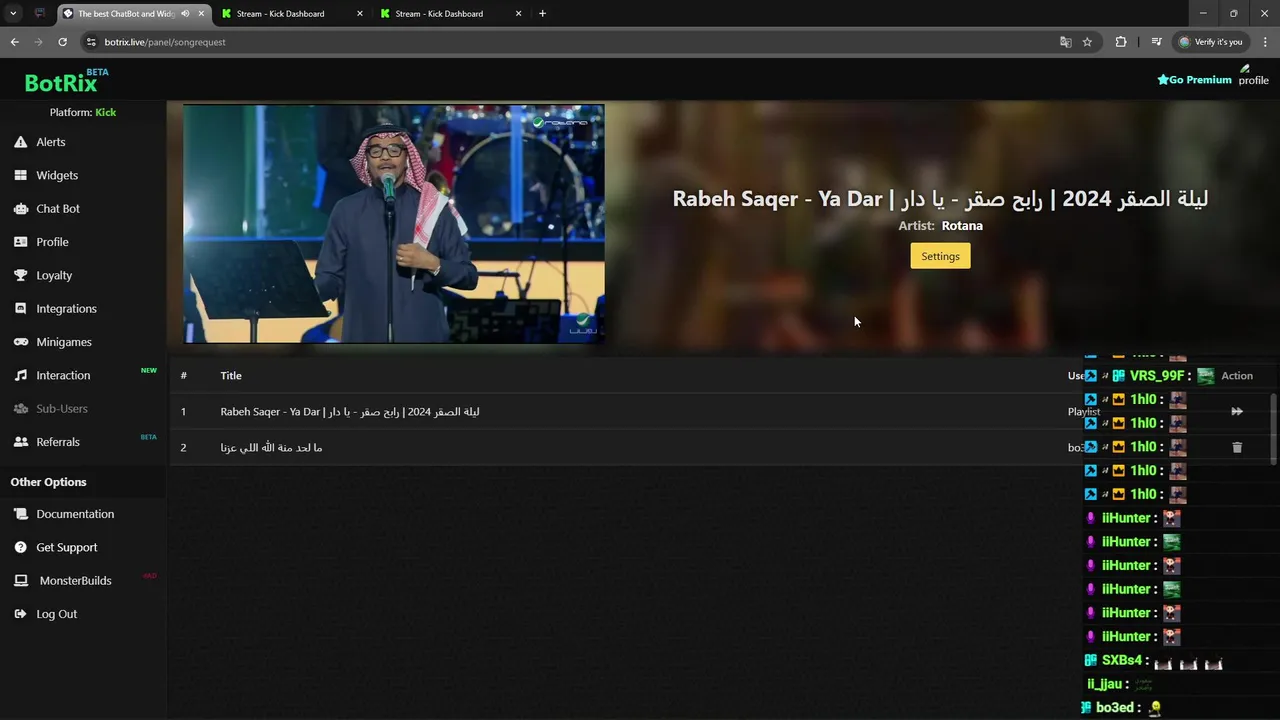Click SXBs4 username in chat overlay

[1122, 661]
